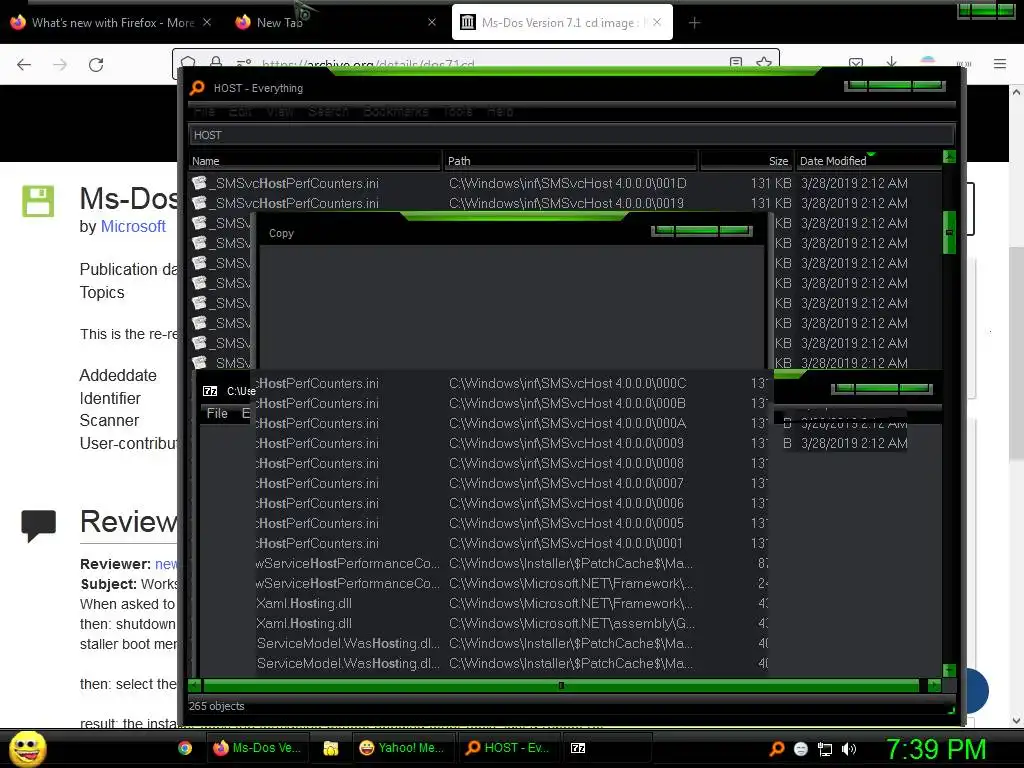The width and height of the screenshot is (1024, 768).
Task: Select first Xaml.Hosting.dll in Microsoft.NET\Framework
Action: point(511,603)
